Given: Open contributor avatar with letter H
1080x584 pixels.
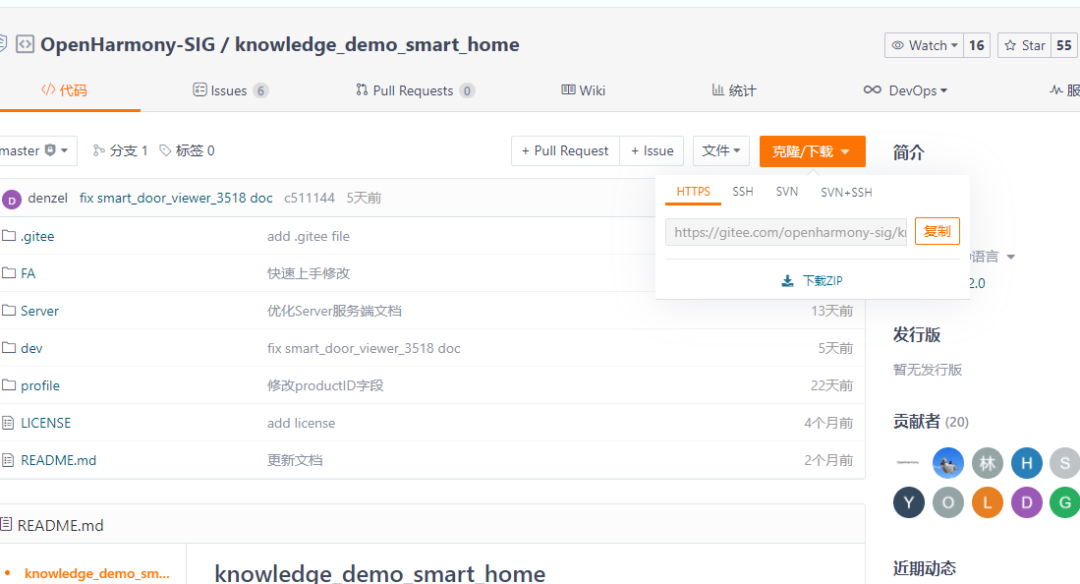Looking at the screenshot, I should point(1026,463).
